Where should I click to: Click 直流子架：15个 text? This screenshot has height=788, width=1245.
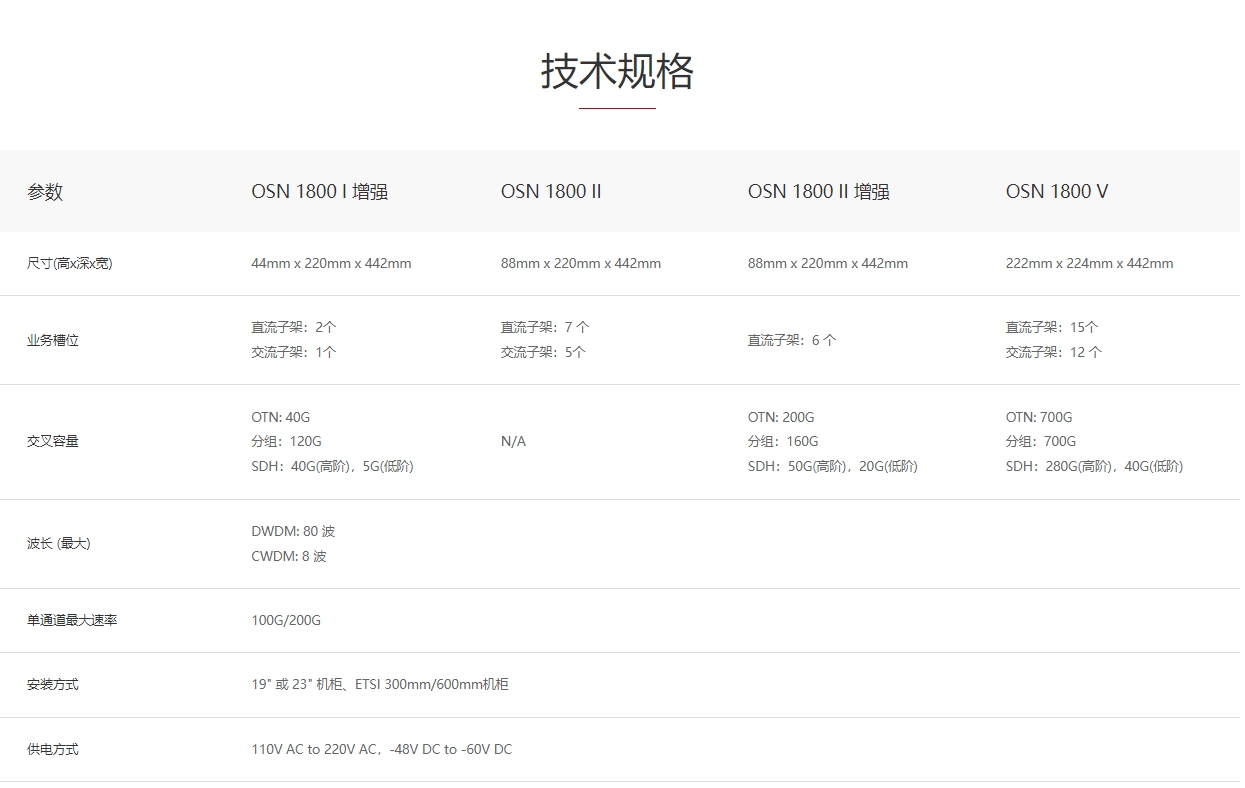pos(1052,327)
